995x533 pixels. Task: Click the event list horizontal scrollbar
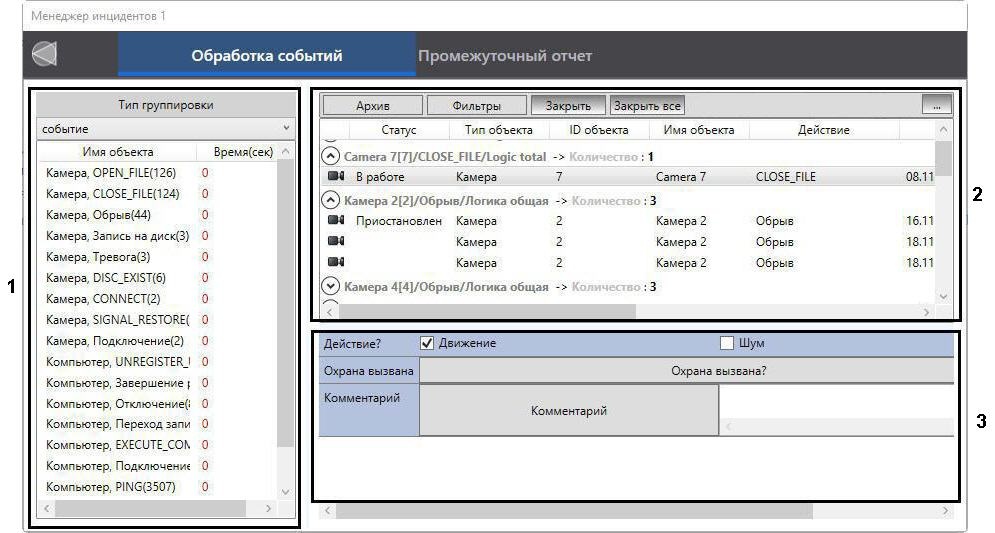click(x=480, y=311)
